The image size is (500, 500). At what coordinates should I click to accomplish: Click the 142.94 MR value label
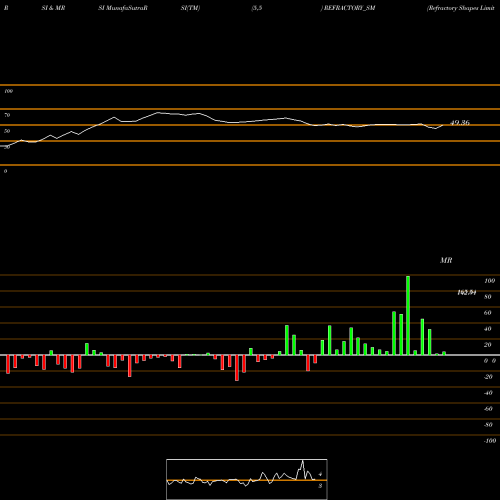coord(467,293)
